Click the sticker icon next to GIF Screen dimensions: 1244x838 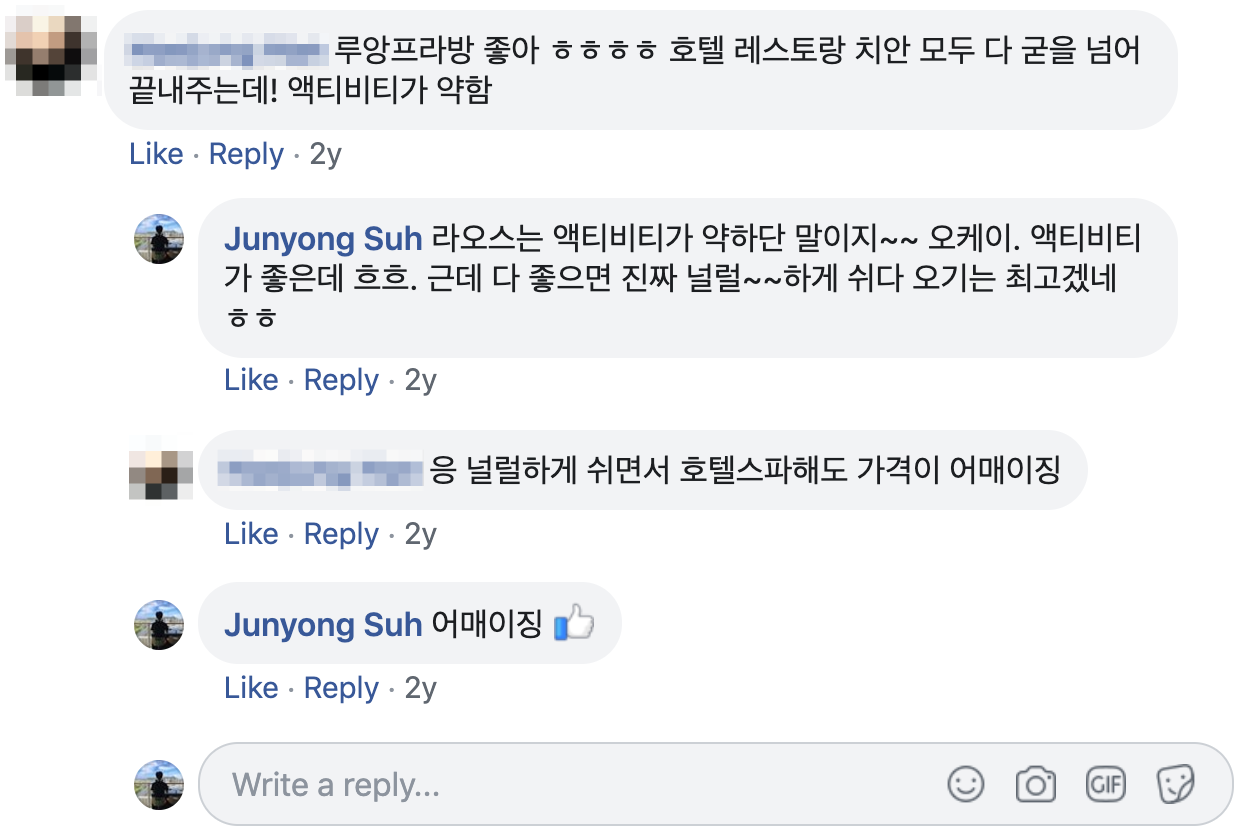1177,785
